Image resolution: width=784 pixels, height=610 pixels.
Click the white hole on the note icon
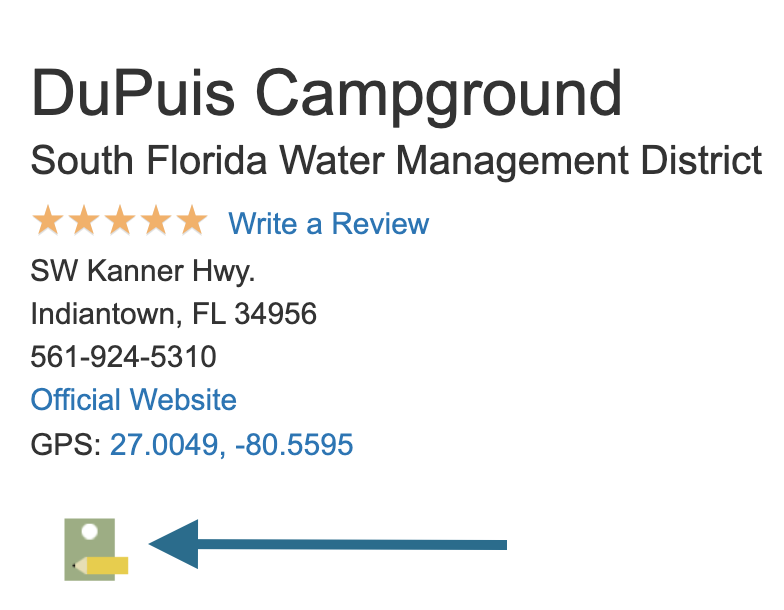click(90, 531)
